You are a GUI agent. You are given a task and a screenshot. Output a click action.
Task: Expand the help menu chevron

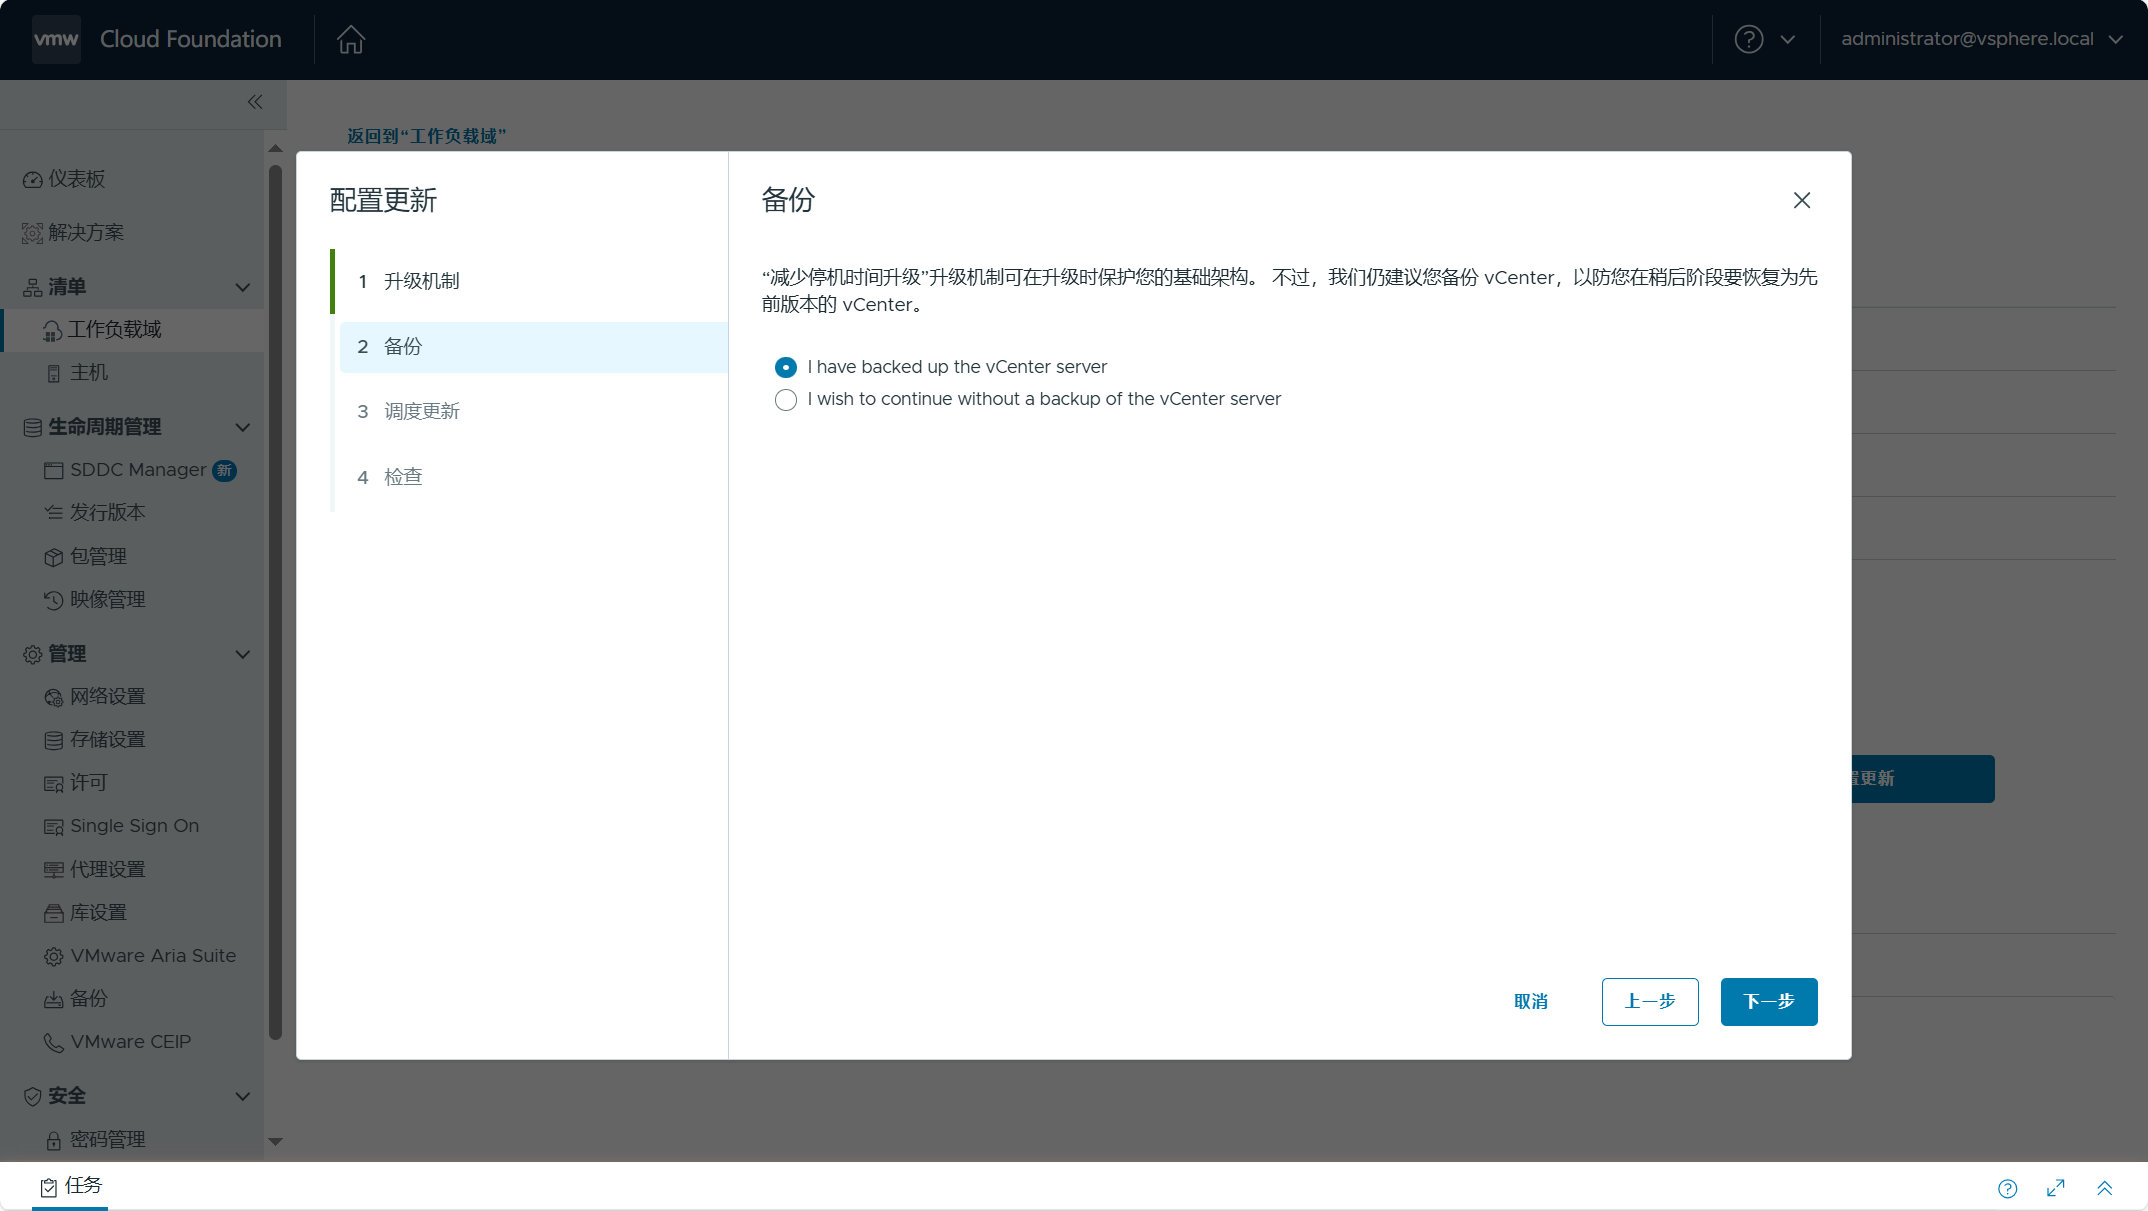coord(1788,40)
